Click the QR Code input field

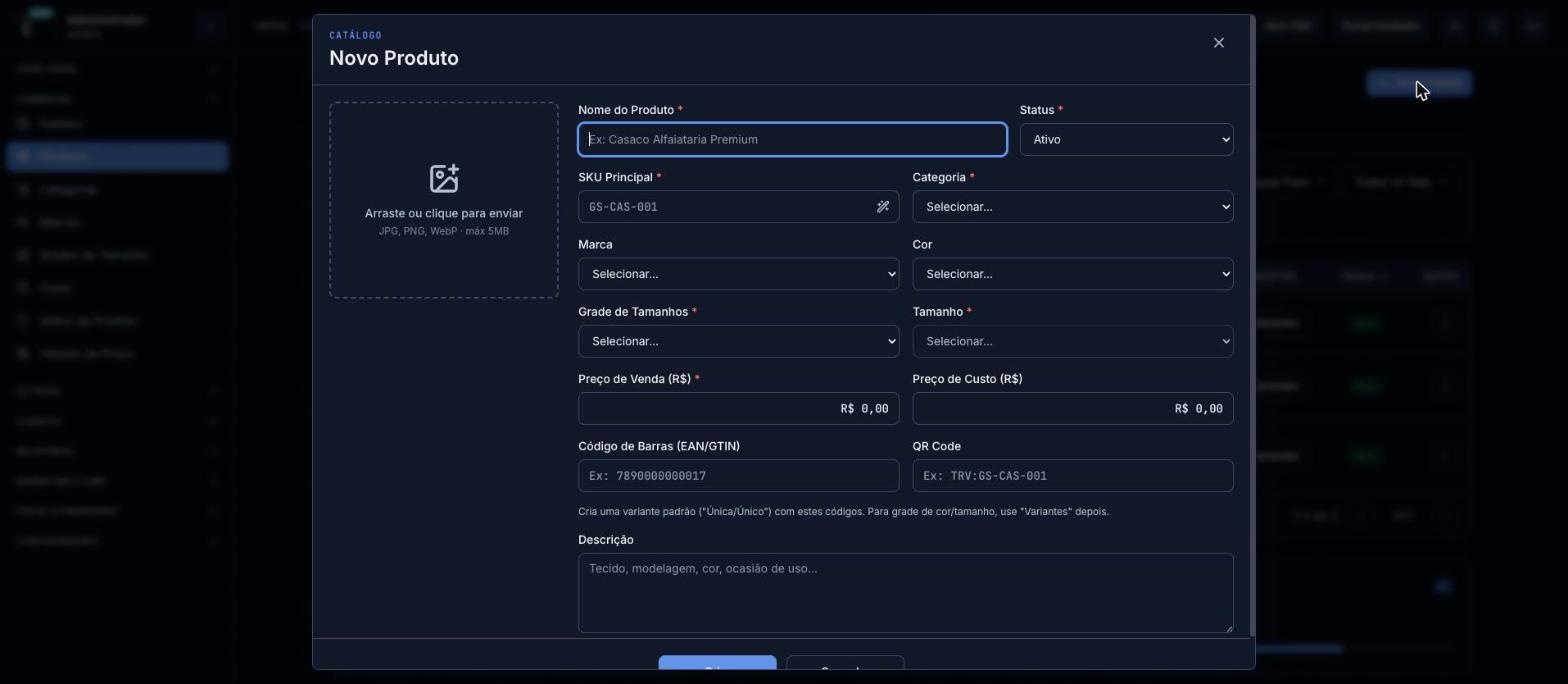click(1072, 476)
